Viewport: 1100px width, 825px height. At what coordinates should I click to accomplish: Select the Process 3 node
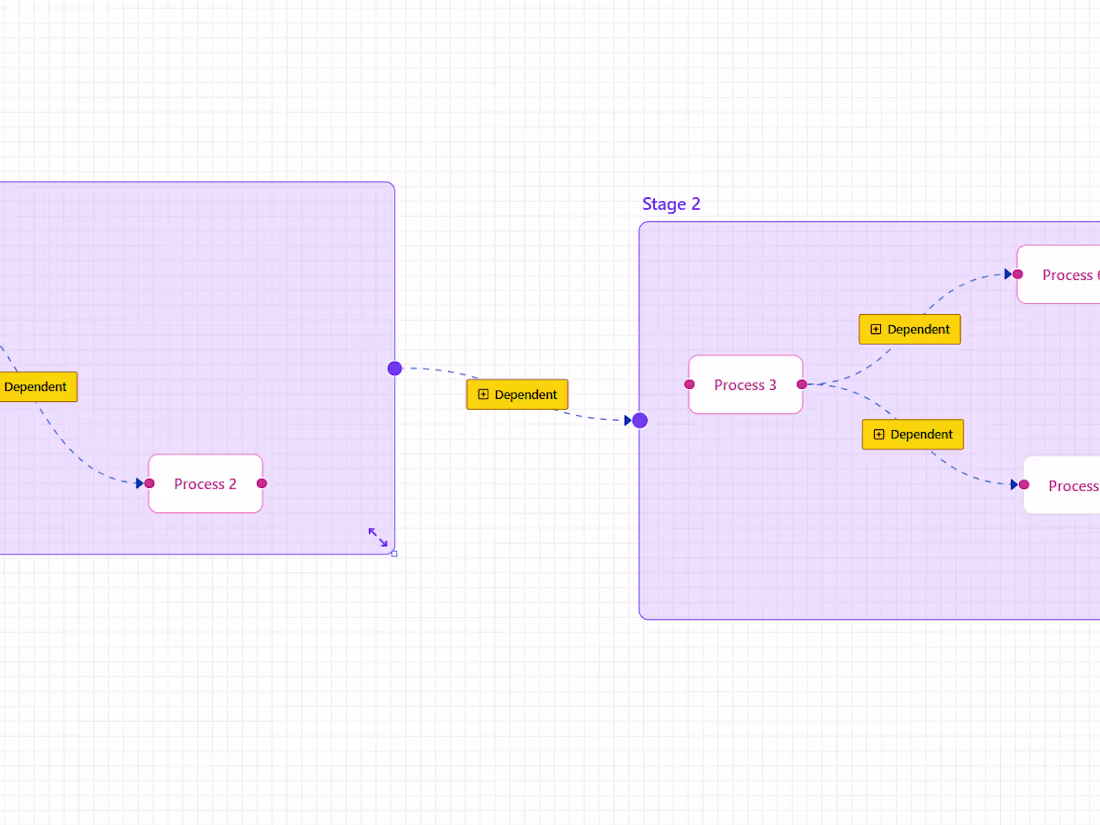[x=745, y=383]
